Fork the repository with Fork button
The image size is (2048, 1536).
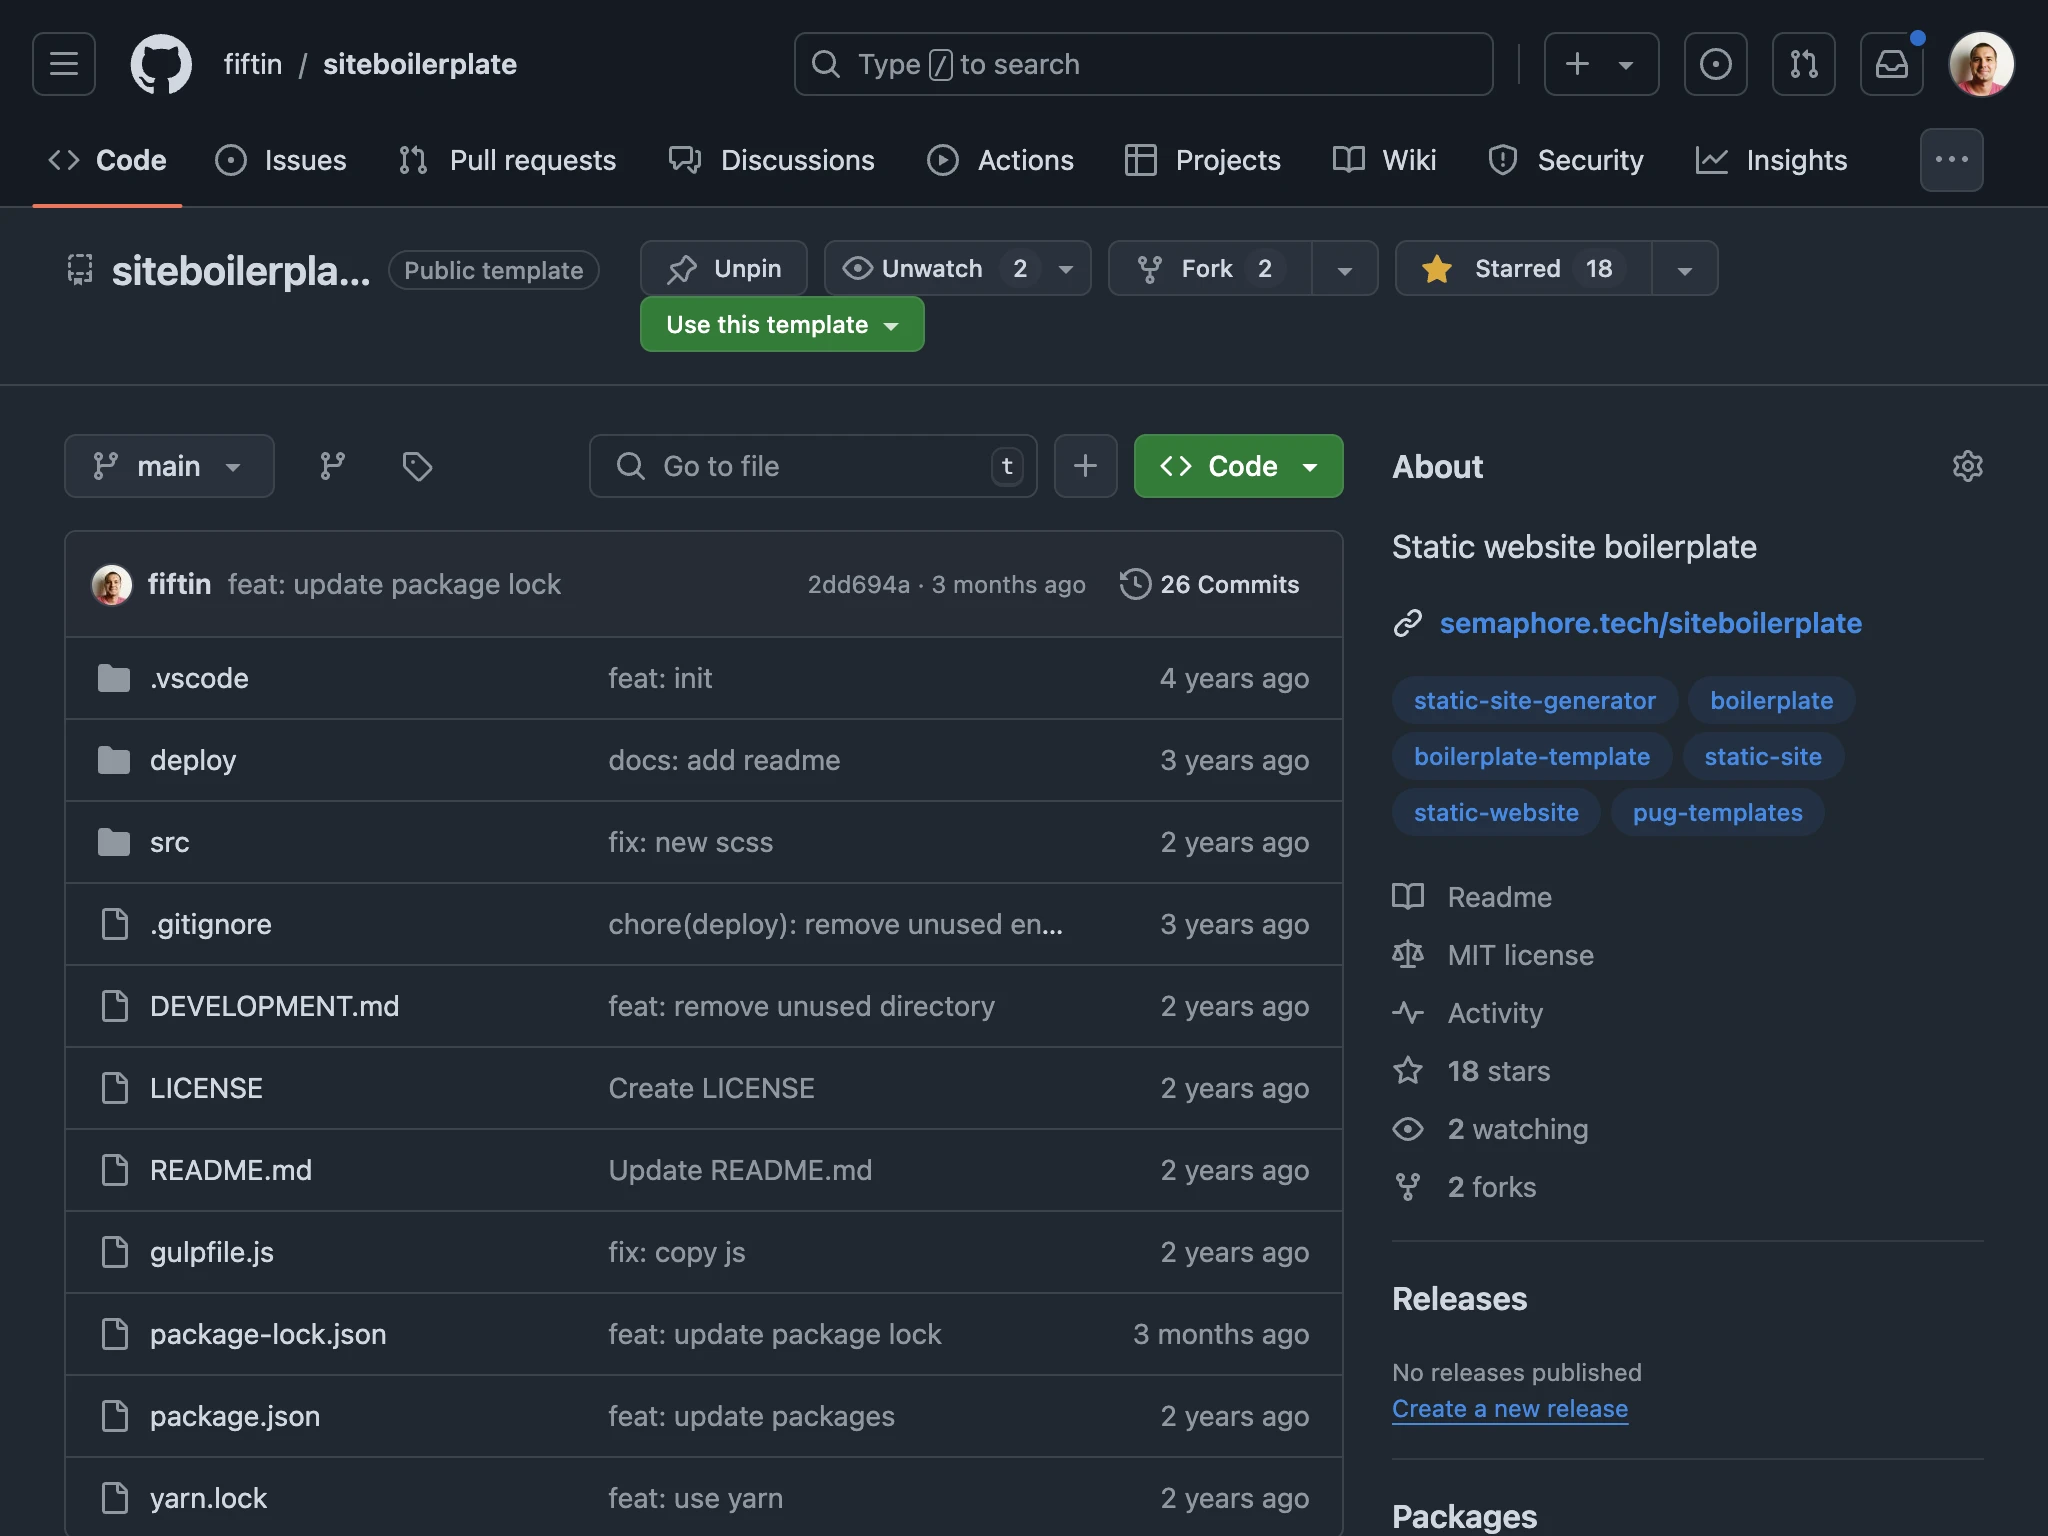(1210, 268)
